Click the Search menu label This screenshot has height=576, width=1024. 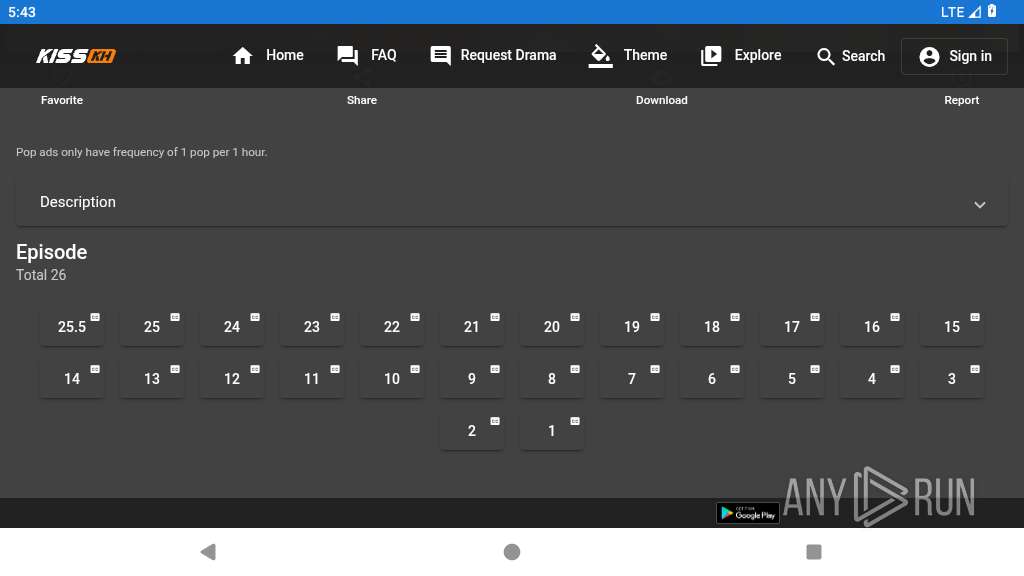pos(863,56)
